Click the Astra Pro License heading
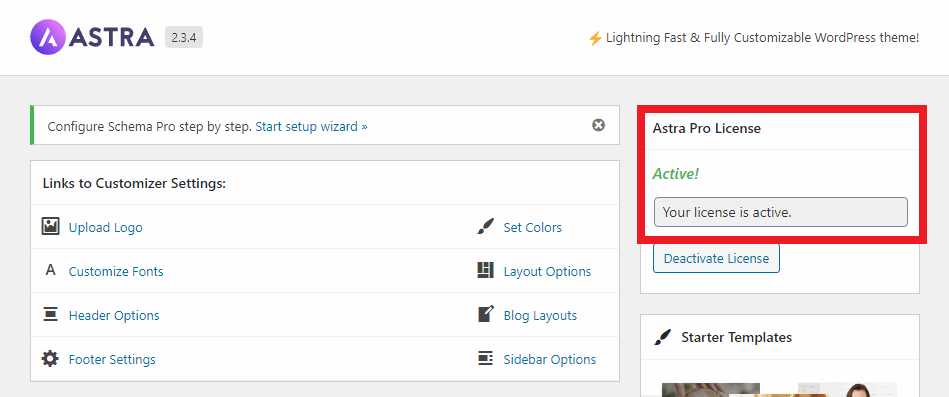This screenshot has height=397, width=949. tap(707, 128)
